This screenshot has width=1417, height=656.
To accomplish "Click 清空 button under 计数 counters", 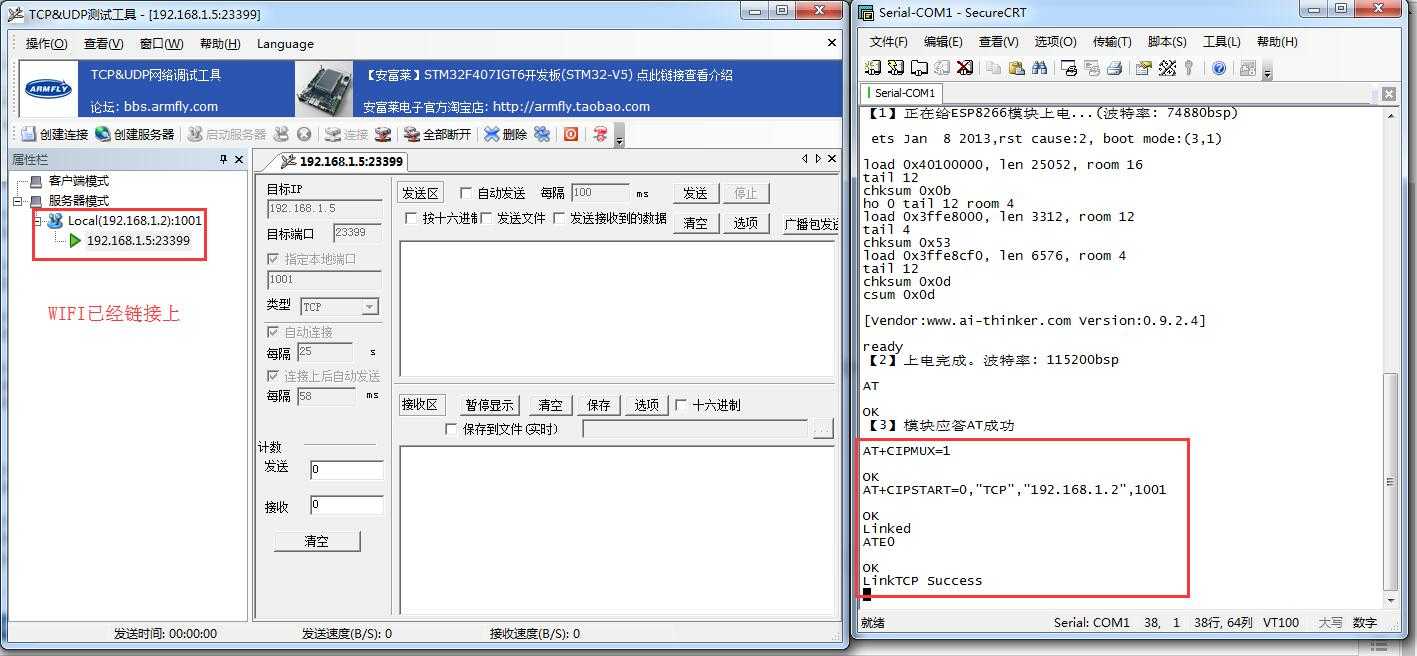I will point(316,541).
